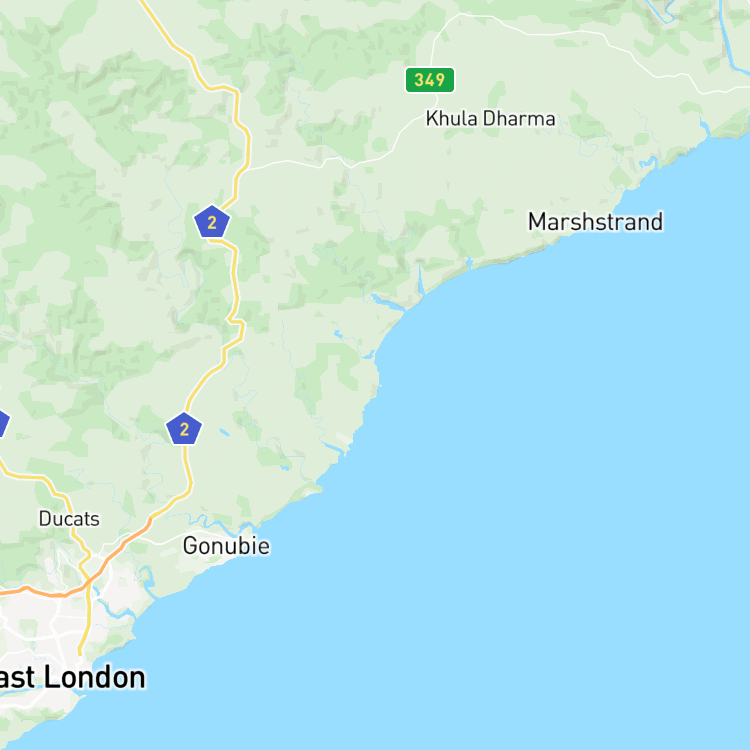The image size is (750, 750).
Task: Click the small blue lake east of southern 2 shield
Action: point(224,433)
